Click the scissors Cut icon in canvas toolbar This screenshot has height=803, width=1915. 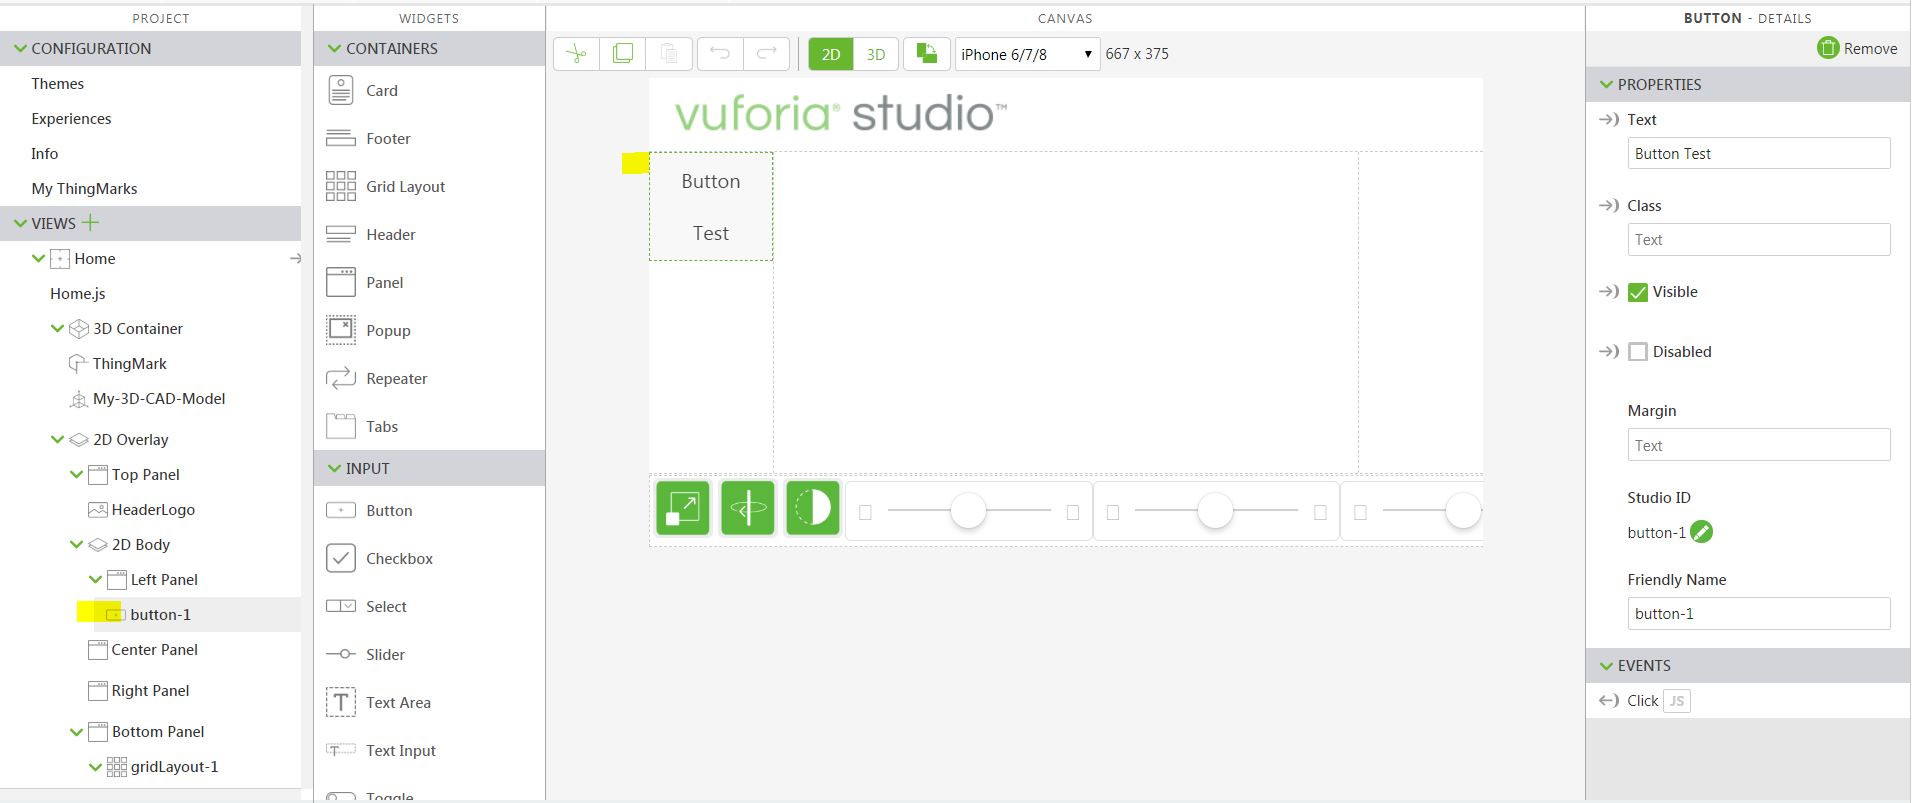pyautogui.click(x=576, y=54)
